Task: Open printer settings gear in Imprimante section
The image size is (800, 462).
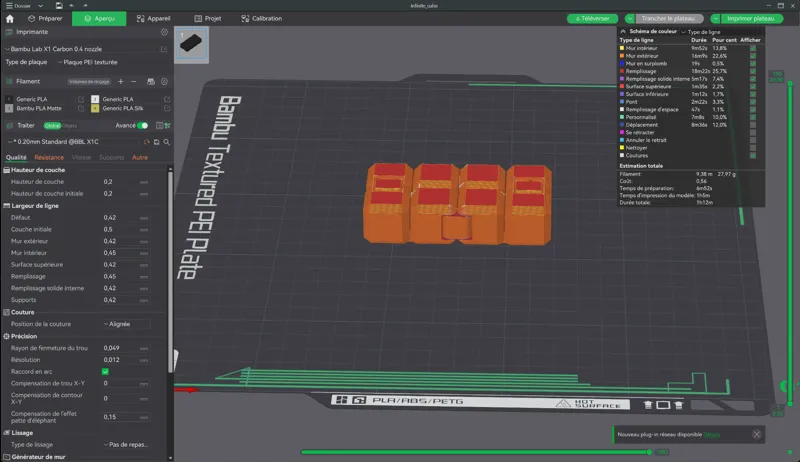Action: [164, 32]
